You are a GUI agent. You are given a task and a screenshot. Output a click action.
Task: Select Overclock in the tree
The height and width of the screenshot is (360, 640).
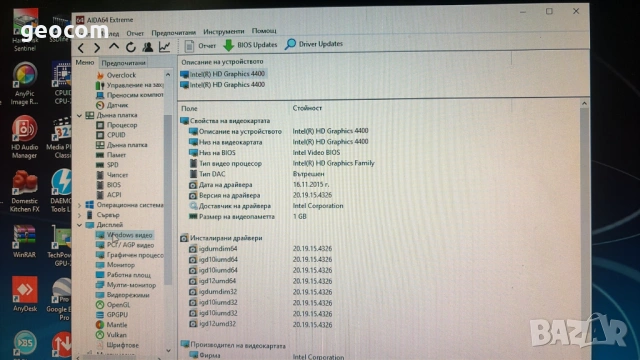tap(116, 75)
